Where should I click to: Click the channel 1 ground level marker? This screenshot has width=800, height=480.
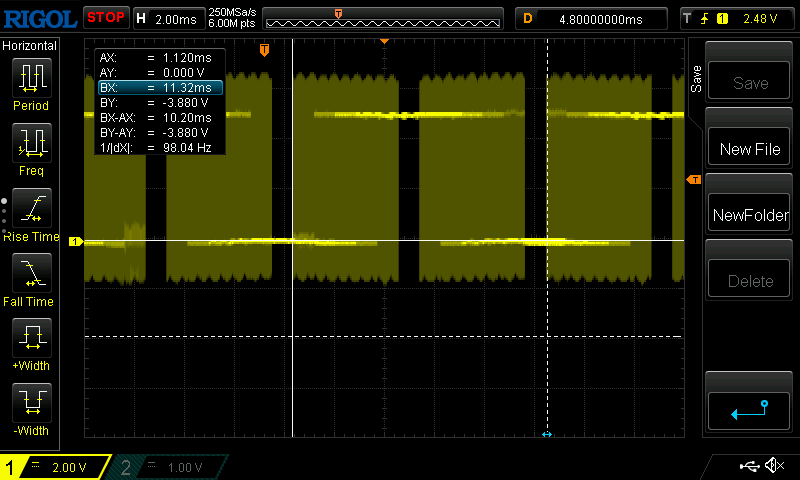76,241
